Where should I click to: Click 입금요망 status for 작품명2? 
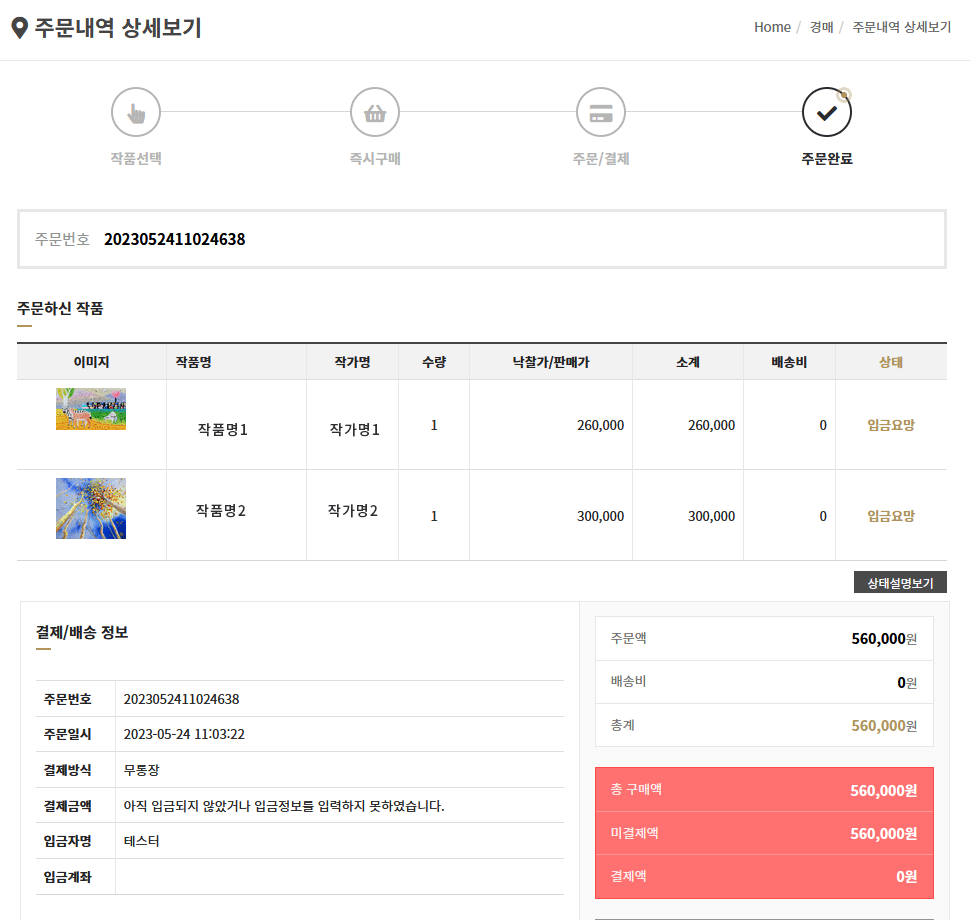click(891, 516)
